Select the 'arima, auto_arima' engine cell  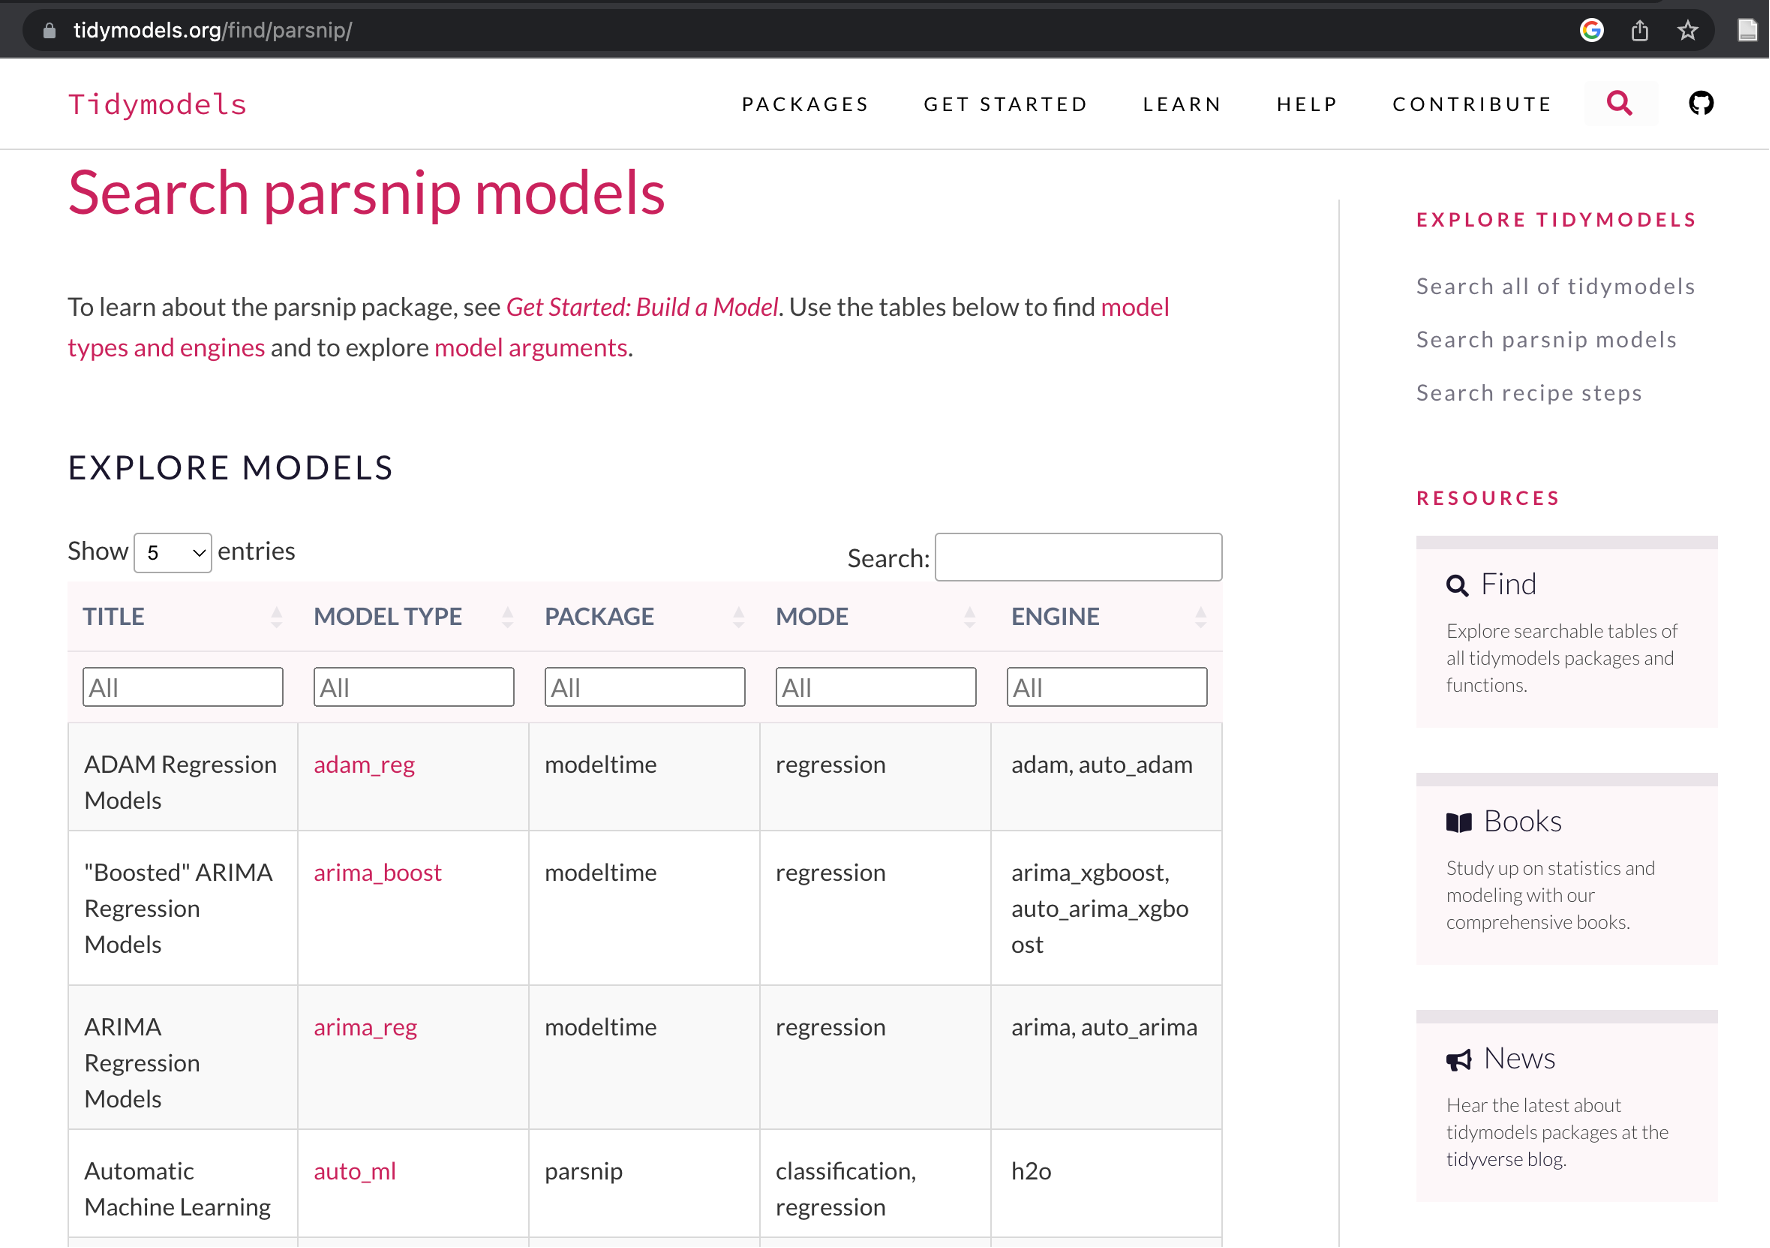pos(1106,1058)
